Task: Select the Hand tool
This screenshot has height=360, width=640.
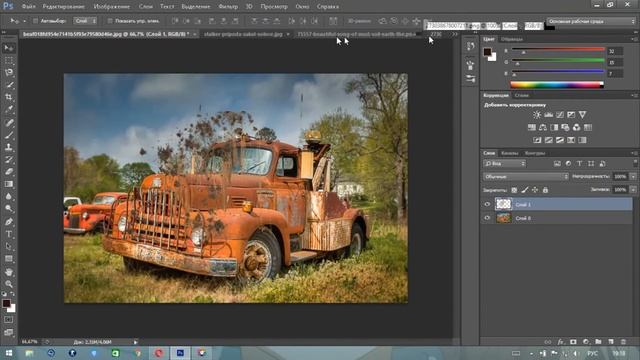Action: pos(9,272)
